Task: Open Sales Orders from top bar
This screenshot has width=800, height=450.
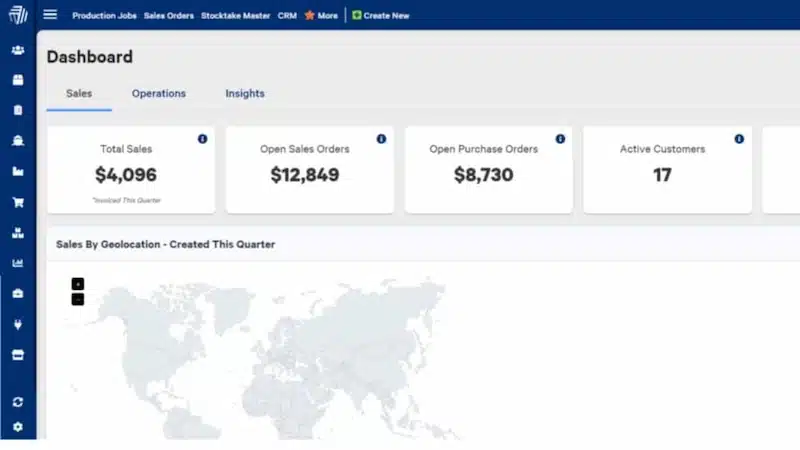Action: pos(169,16)
